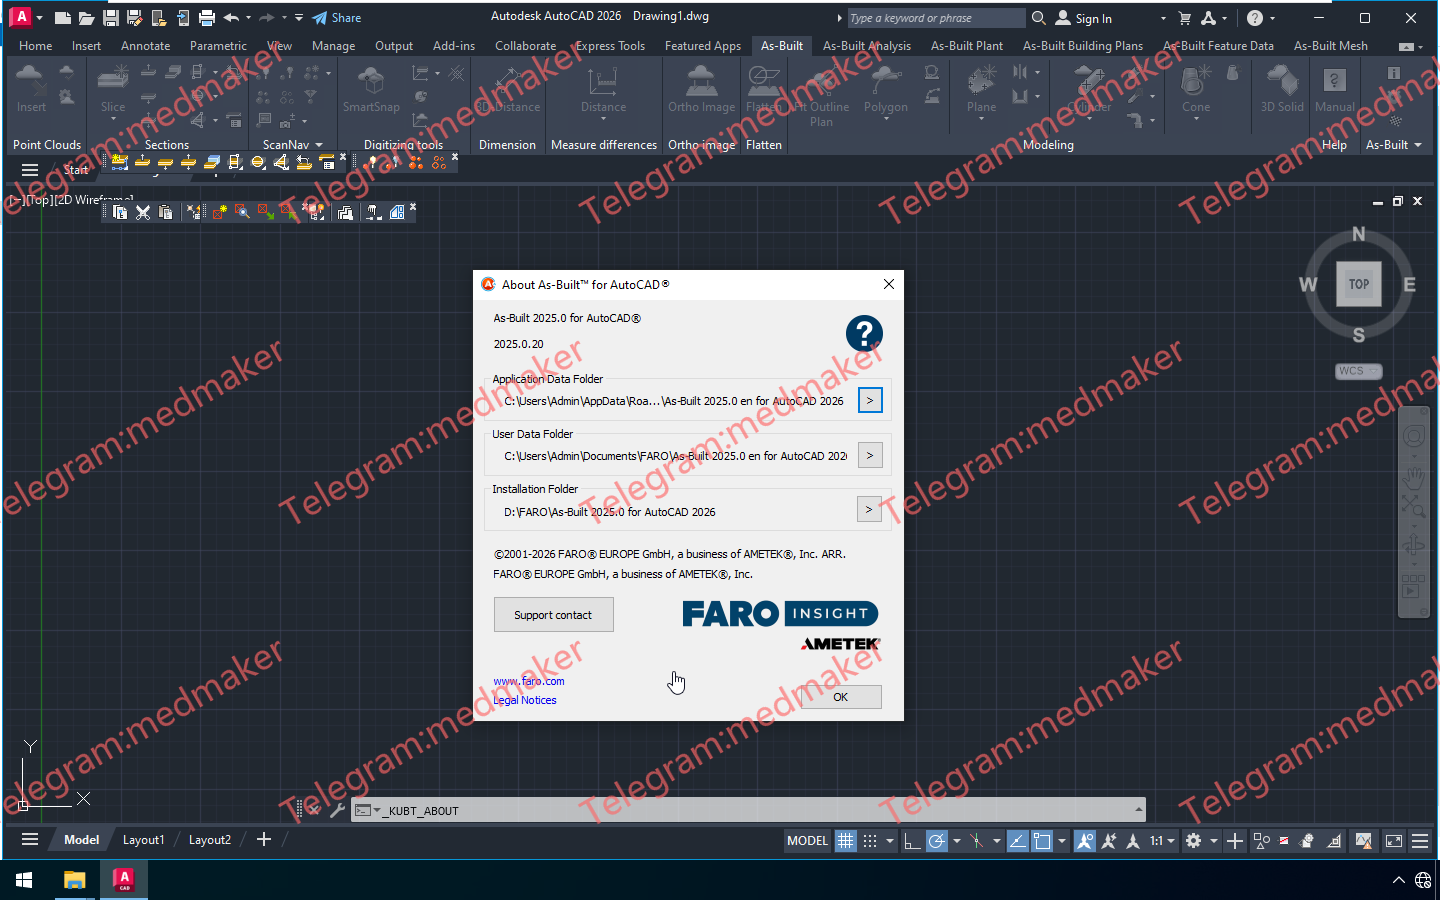The height and width of the screenshot is (900, 1440).
Task: Select the Layout2 tab
Action: [x=210, y=840]
